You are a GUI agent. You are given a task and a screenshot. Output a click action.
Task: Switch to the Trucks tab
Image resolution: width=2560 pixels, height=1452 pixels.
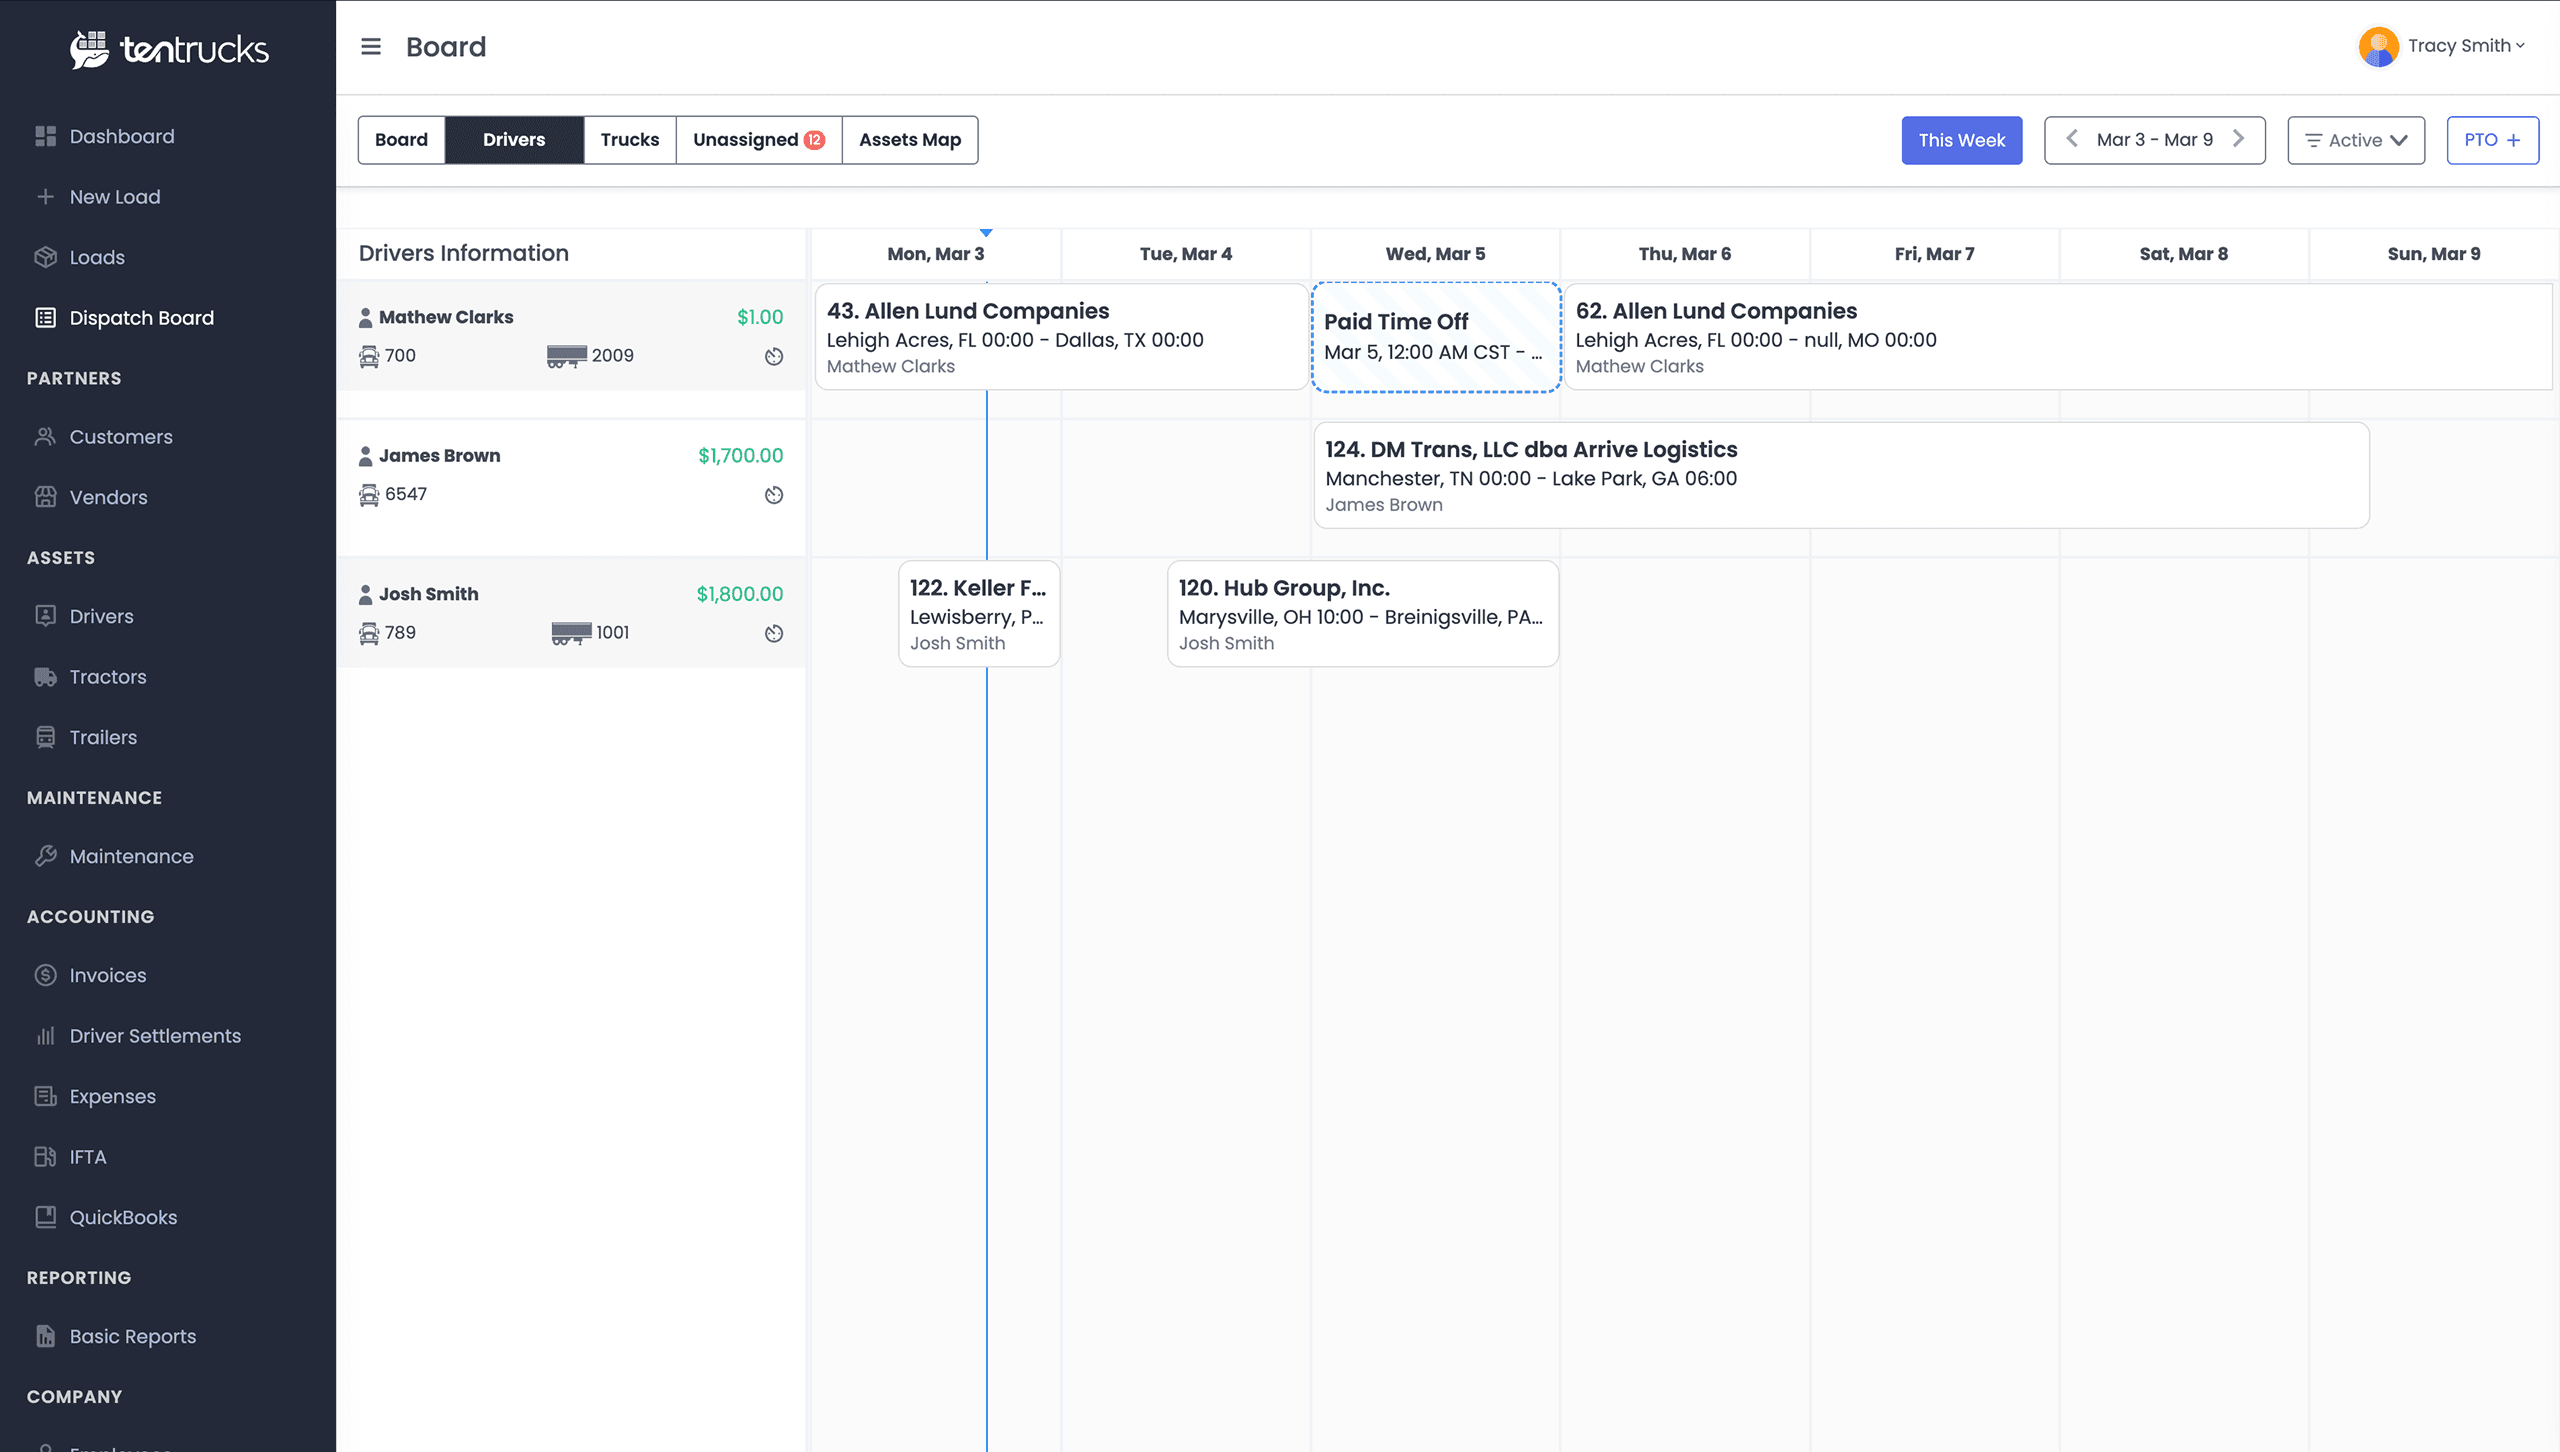pos(630,140)
